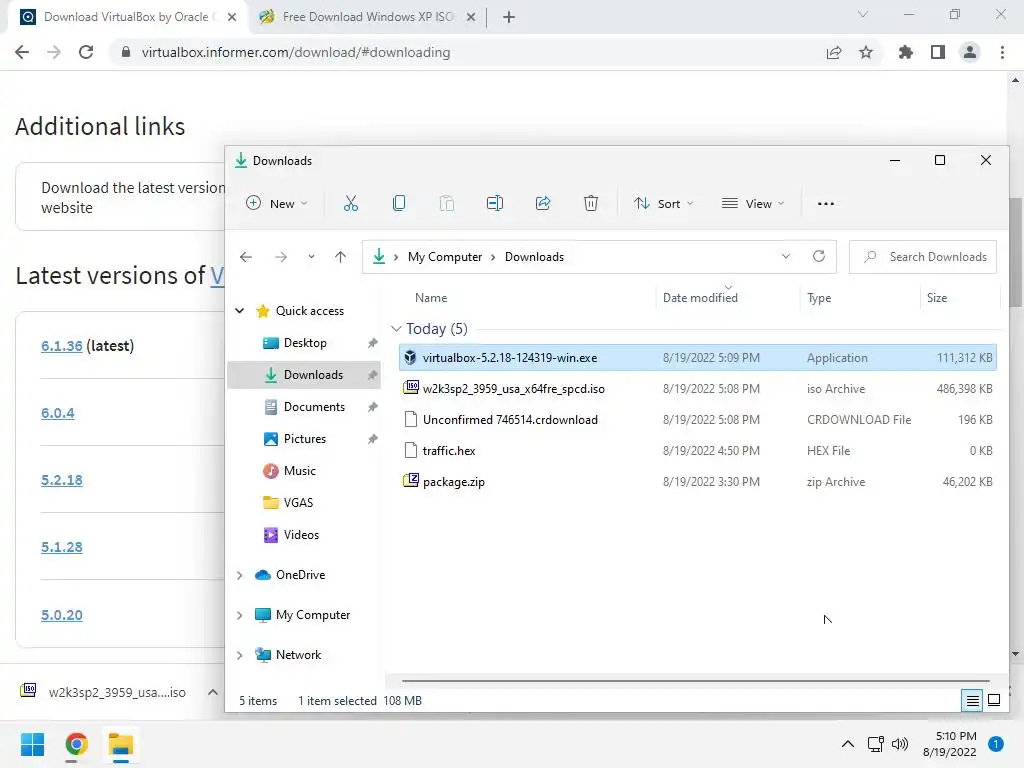Open the Chrome profile avatar
Screen dimensions: 1024x768
[970, 52]
